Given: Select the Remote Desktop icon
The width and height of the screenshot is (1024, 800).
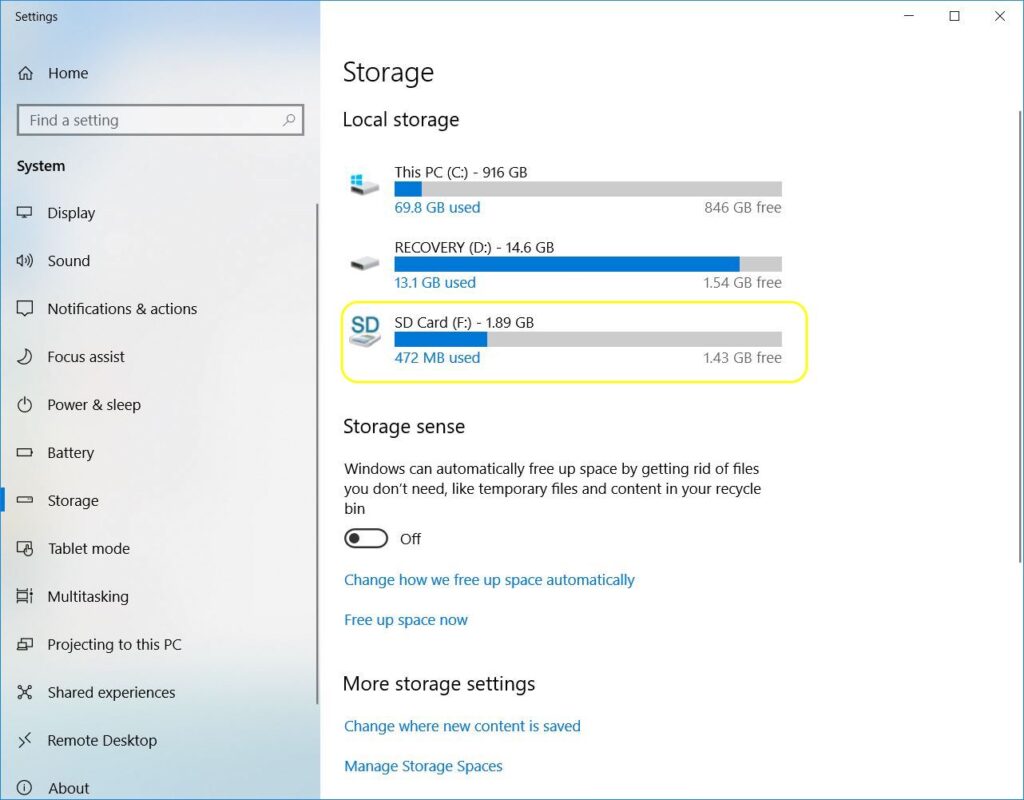Looking at the screenshot, I should pyautogui.click(x=26, y=740).
